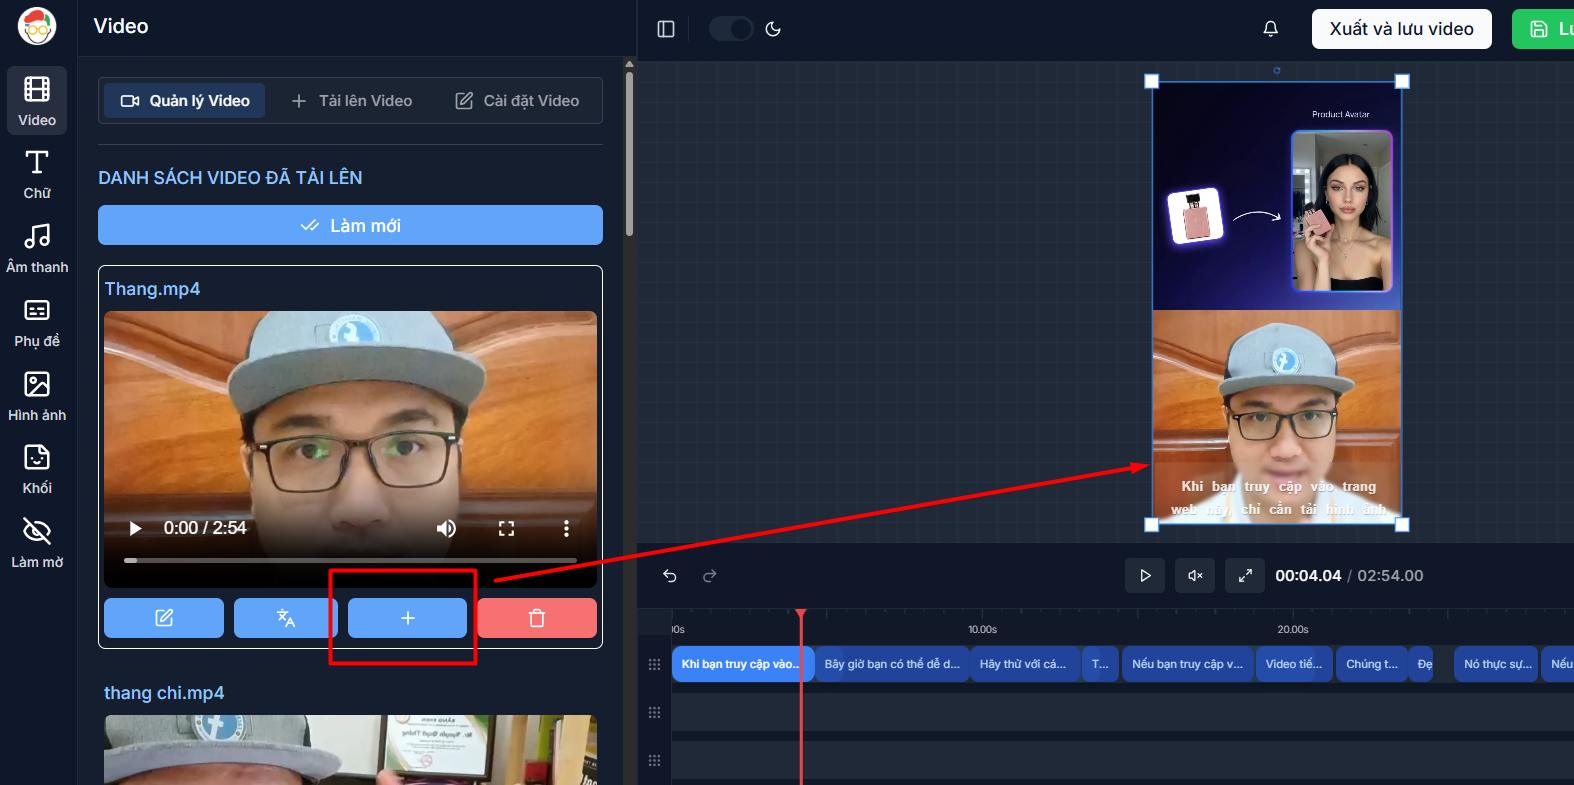Click the top-right canvas resize handle
1574x785 pixels.
[1402, 81]
